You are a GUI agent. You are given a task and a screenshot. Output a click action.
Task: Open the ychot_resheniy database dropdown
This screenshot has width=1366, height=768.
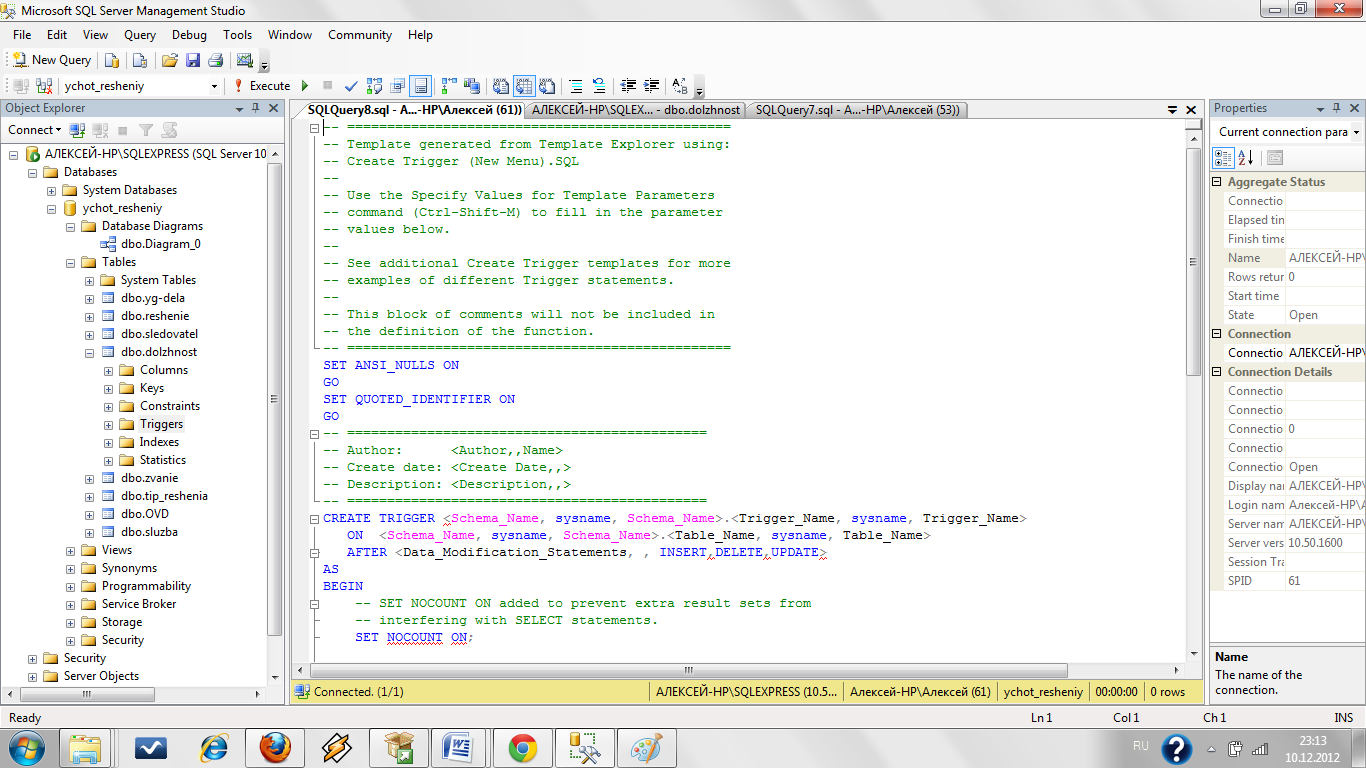click(x=214, y=86)
